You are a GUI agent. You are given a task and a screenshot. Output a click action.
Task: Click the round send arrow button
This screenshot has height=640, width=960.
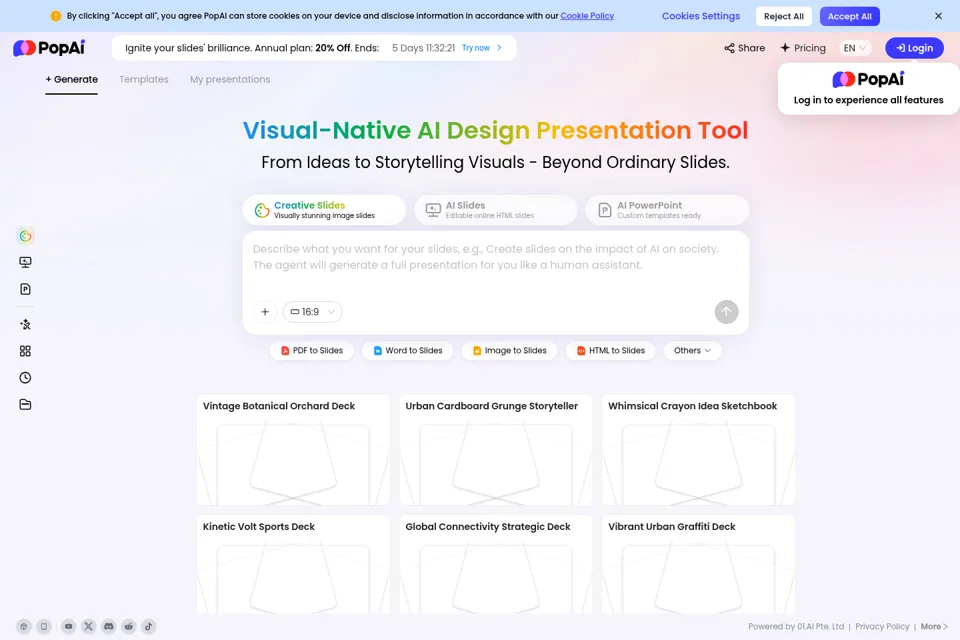(726, 312)
